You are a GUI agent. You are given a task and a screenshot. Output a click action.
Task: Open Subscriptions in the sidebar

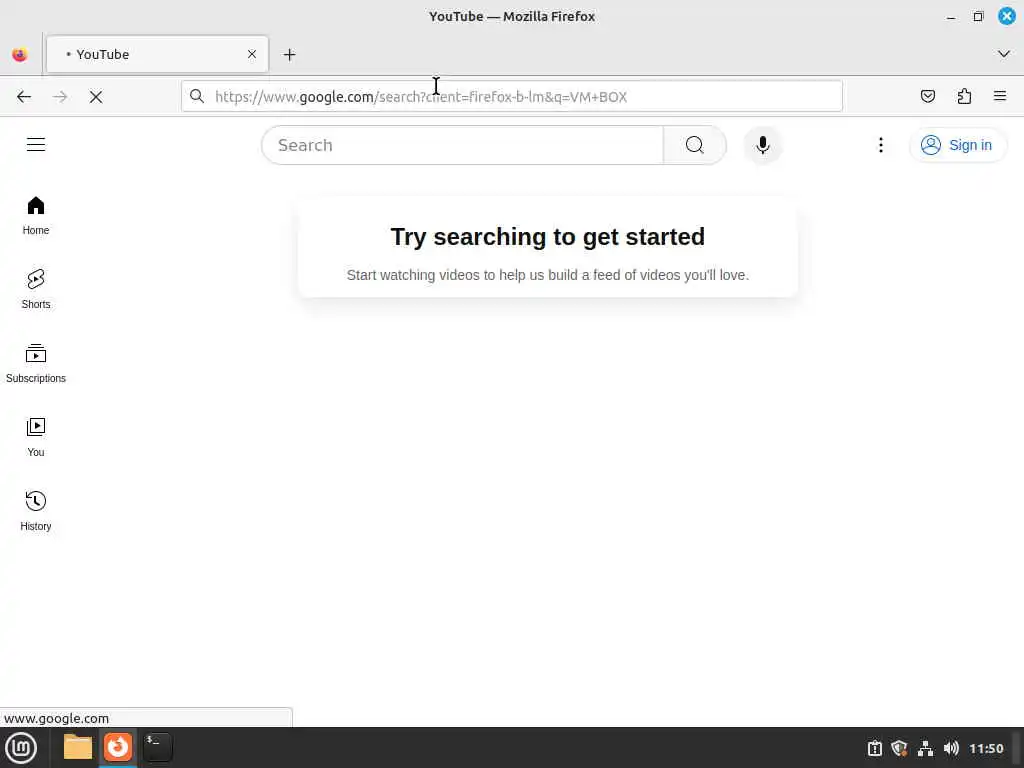[x=36, y=363]
